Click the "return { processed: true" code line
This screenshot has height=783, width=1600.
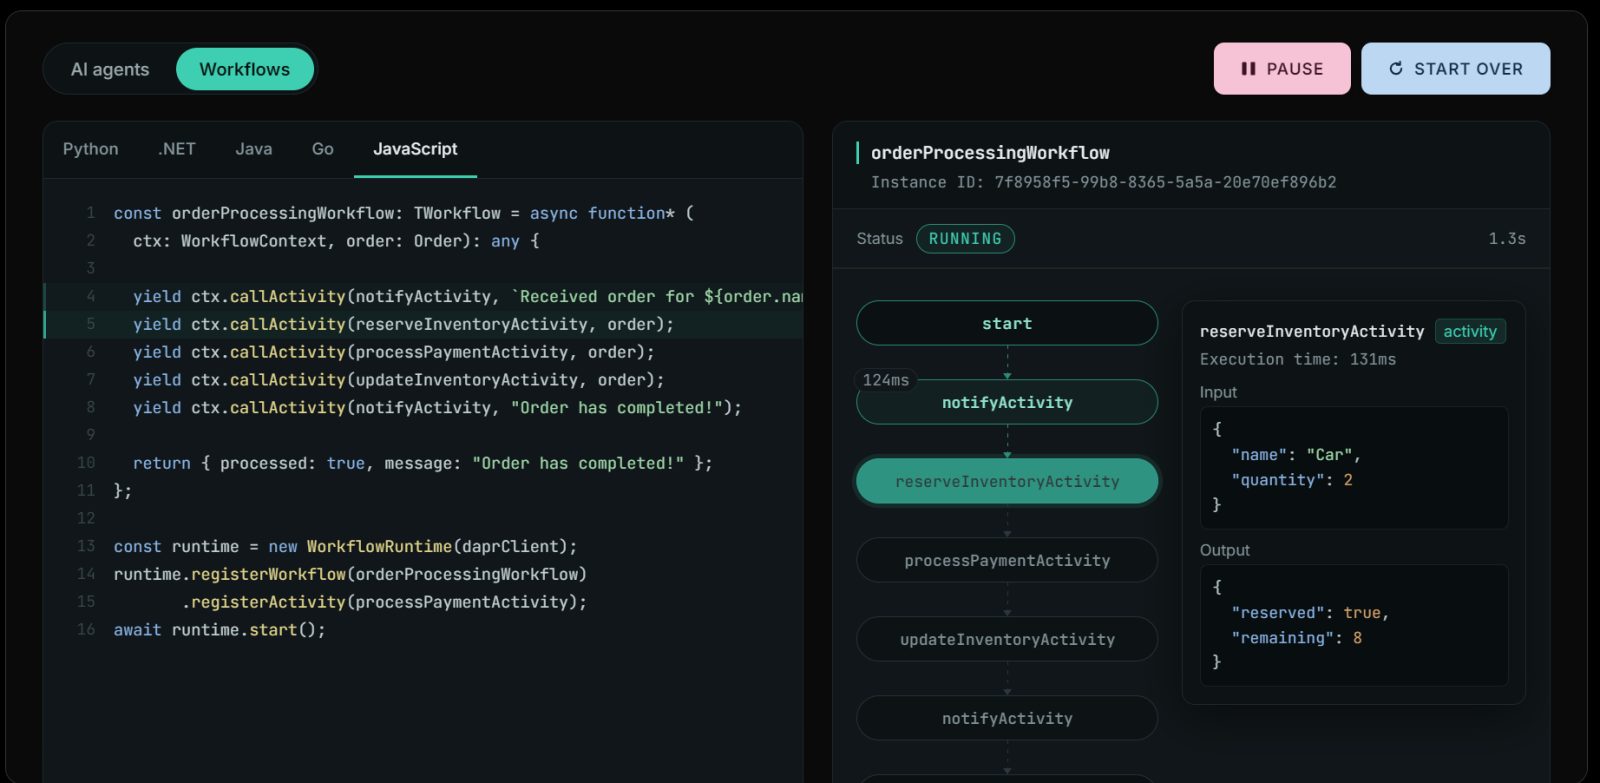[x=423, y=463]
